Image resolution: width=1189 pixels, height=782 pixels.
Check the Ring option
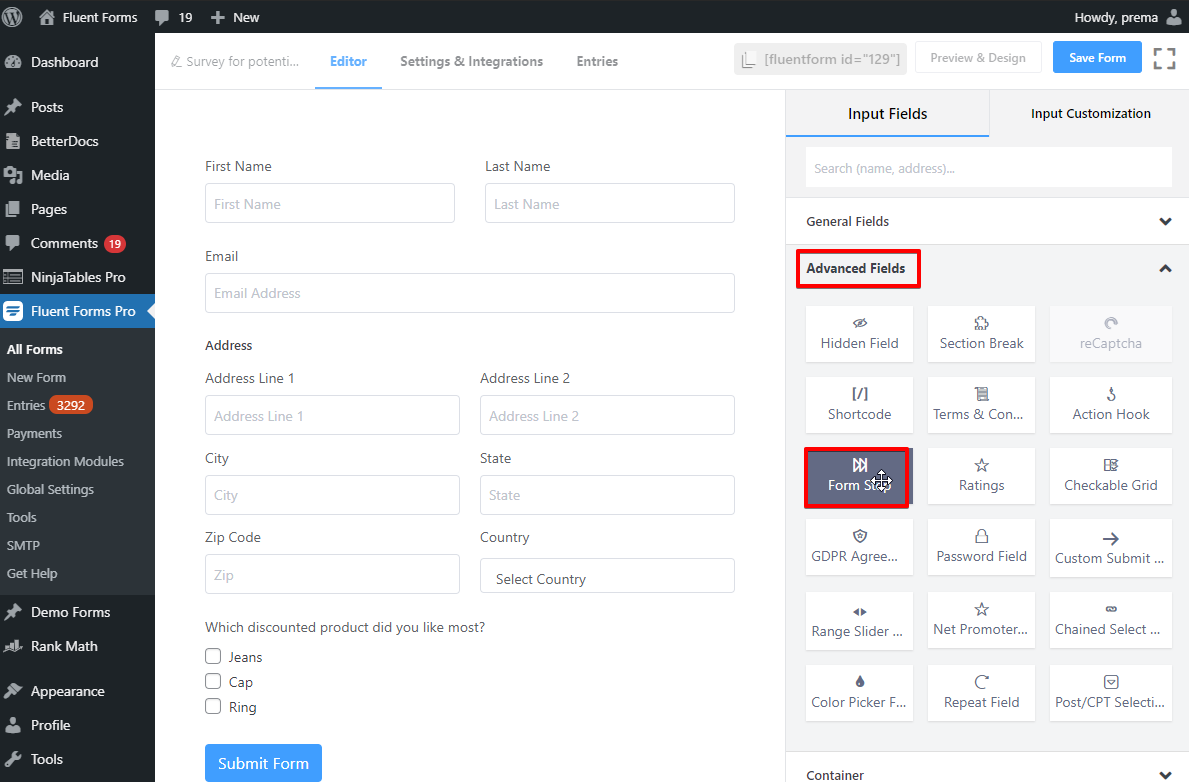tap(213, 706)
